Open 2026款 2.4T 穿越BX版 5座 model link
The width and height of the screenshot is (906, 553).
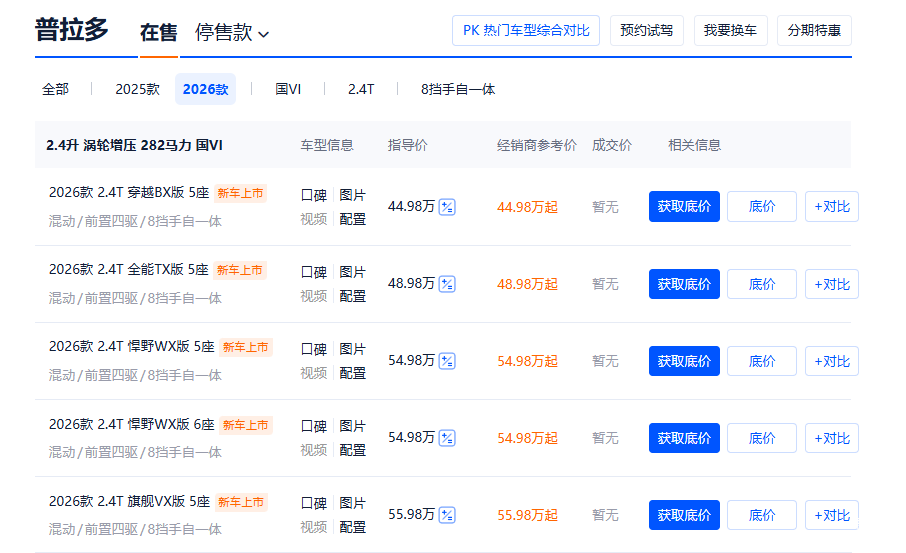[x=129, y=192]
